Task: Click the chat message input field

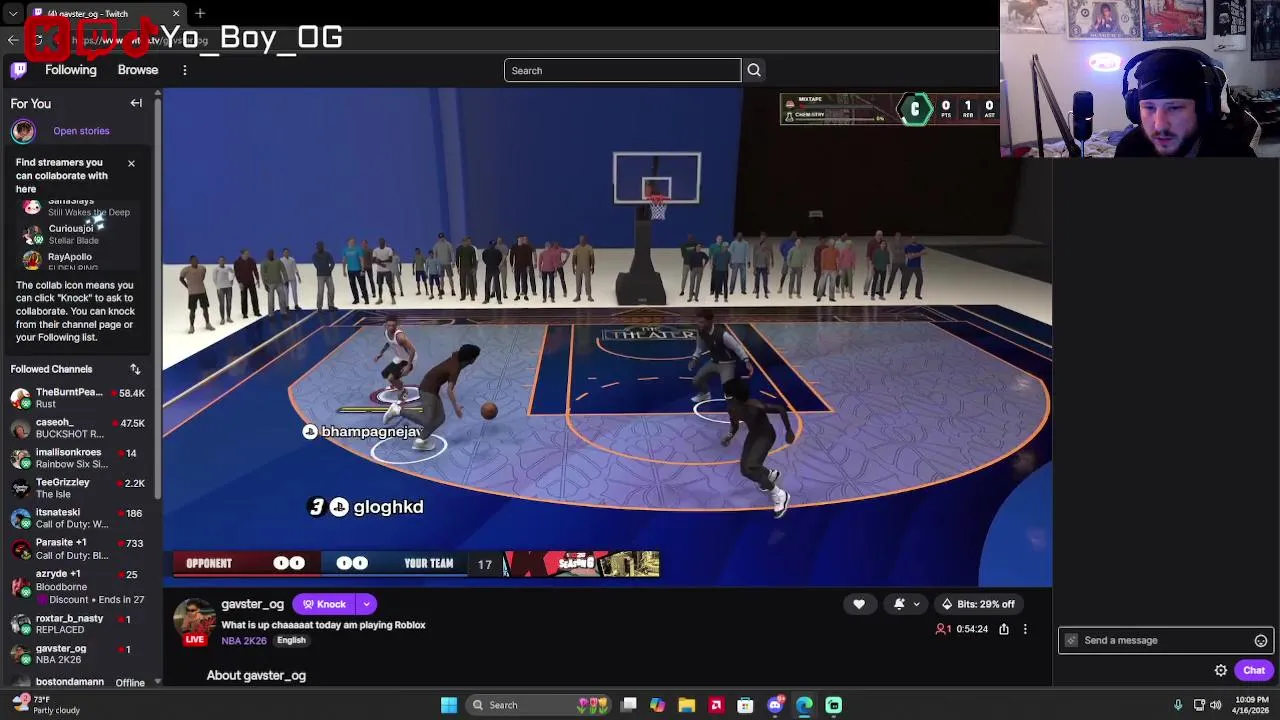Action: coord(1165,640)
